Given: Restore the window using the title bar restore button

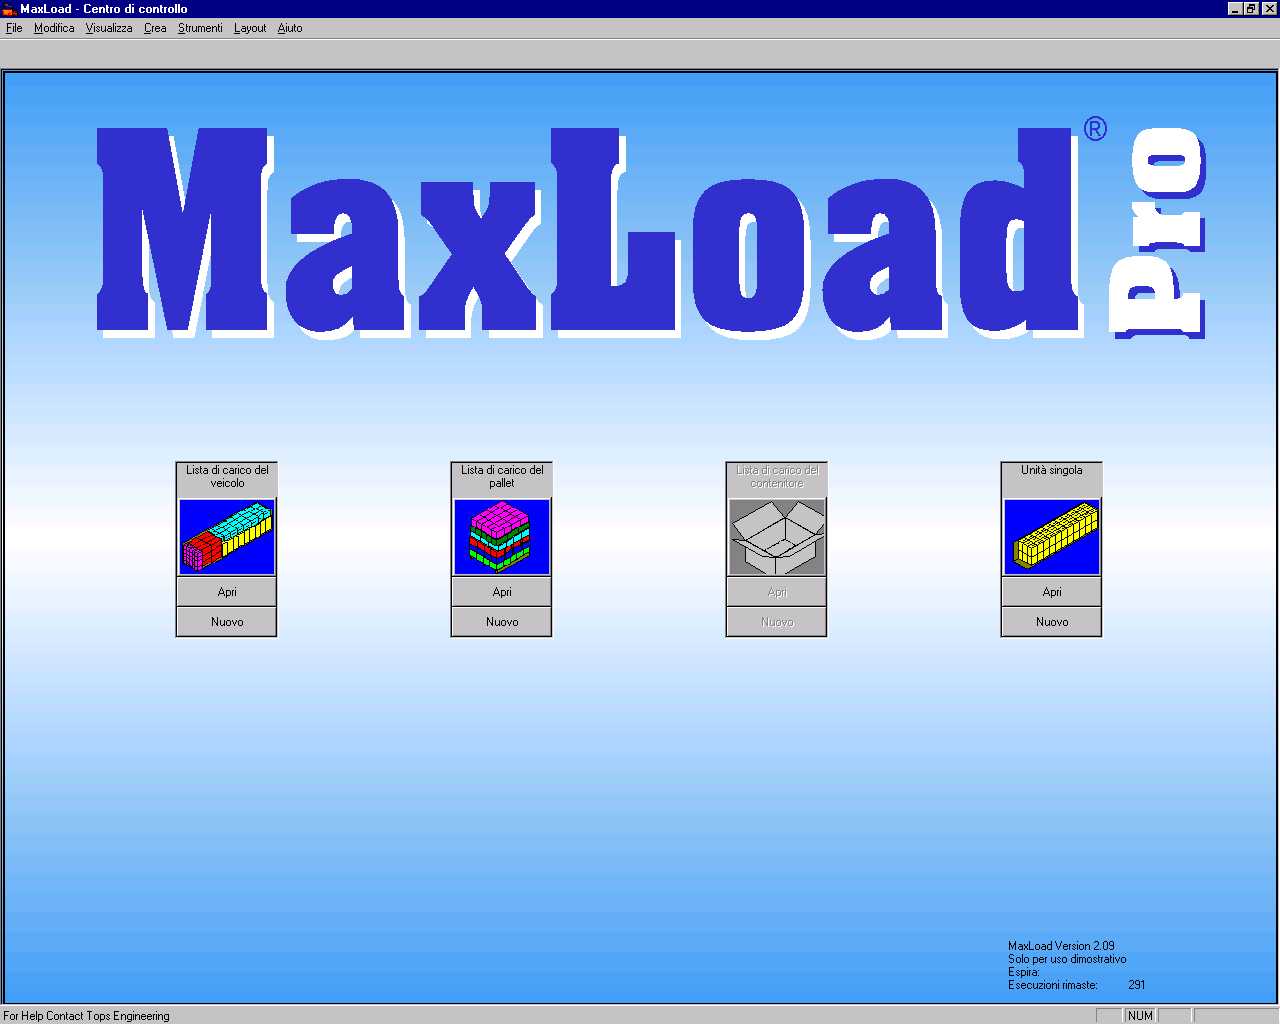Looking at the screenshot, I should (x=1251, y=8).
